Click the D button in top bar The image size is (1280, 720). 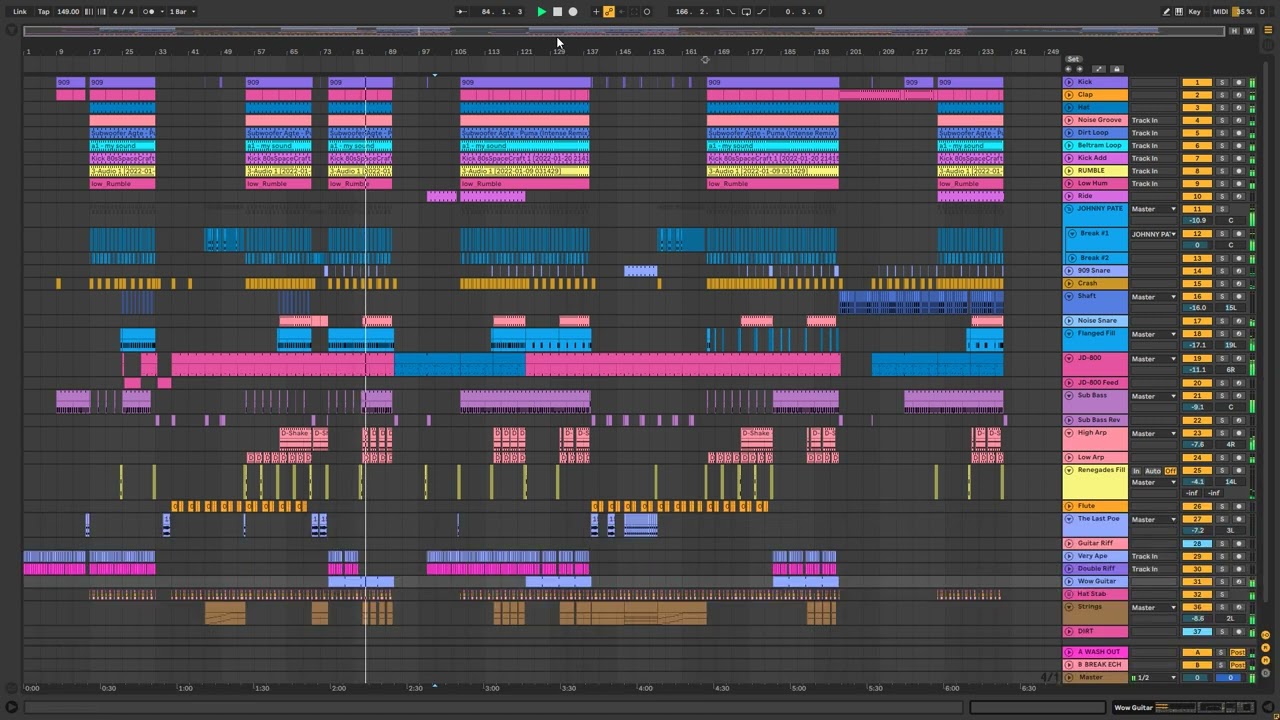[1264, 12]
